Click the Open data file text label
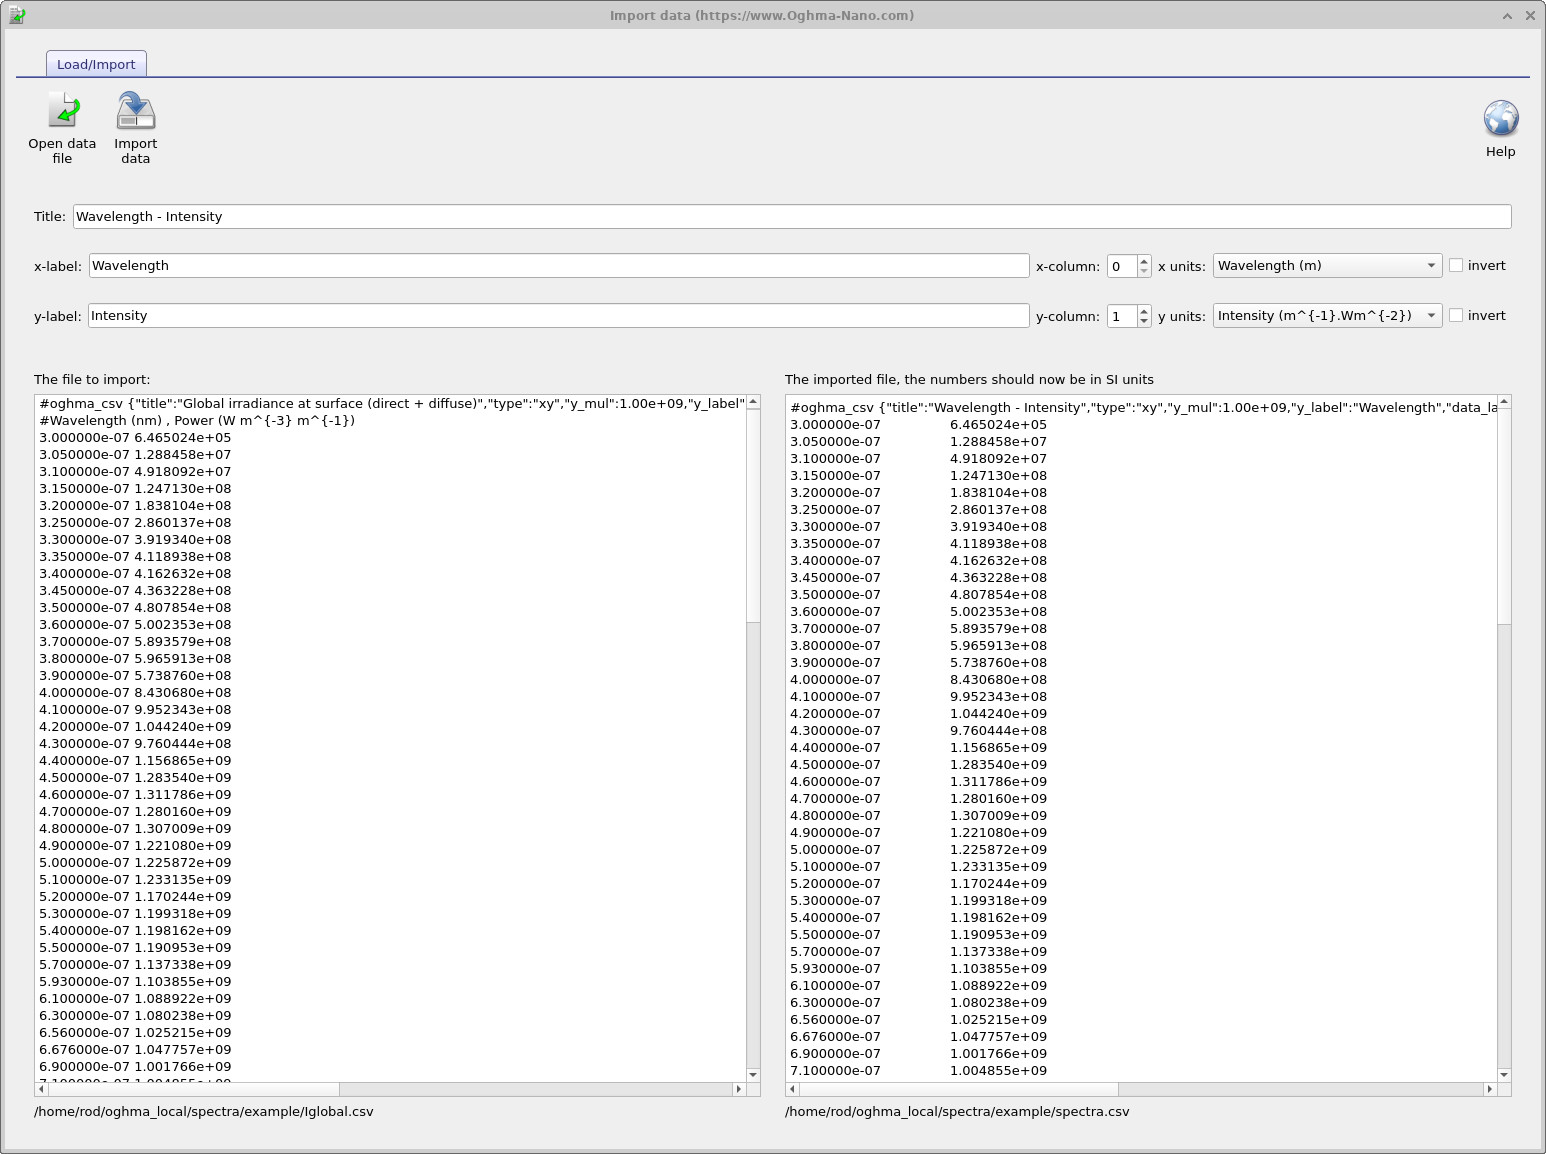Viewport: 1546px width, 1154px height. point(61,151)
